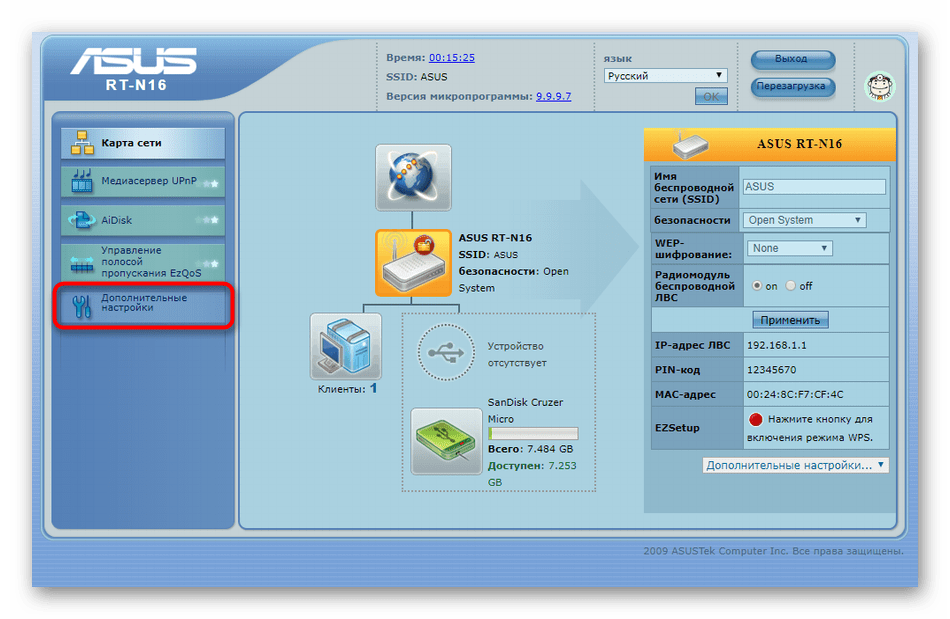
Task: Click the SanDisk storage usage bar
Action: coord(533,434)
